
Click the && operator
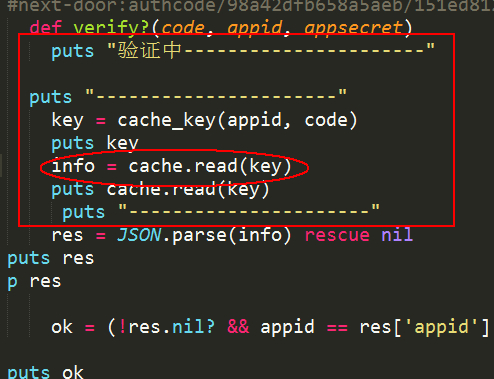coord(238,327)
